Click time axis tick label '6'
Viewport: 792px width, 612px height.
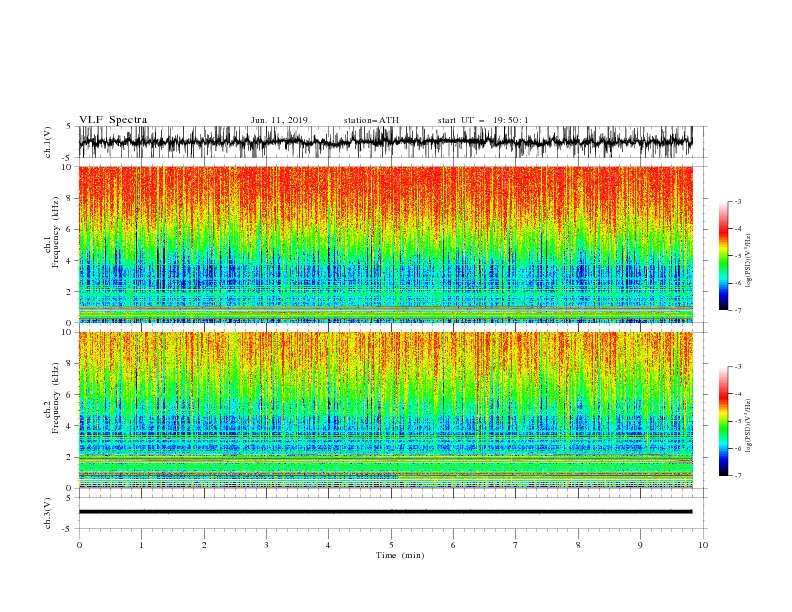453,545
